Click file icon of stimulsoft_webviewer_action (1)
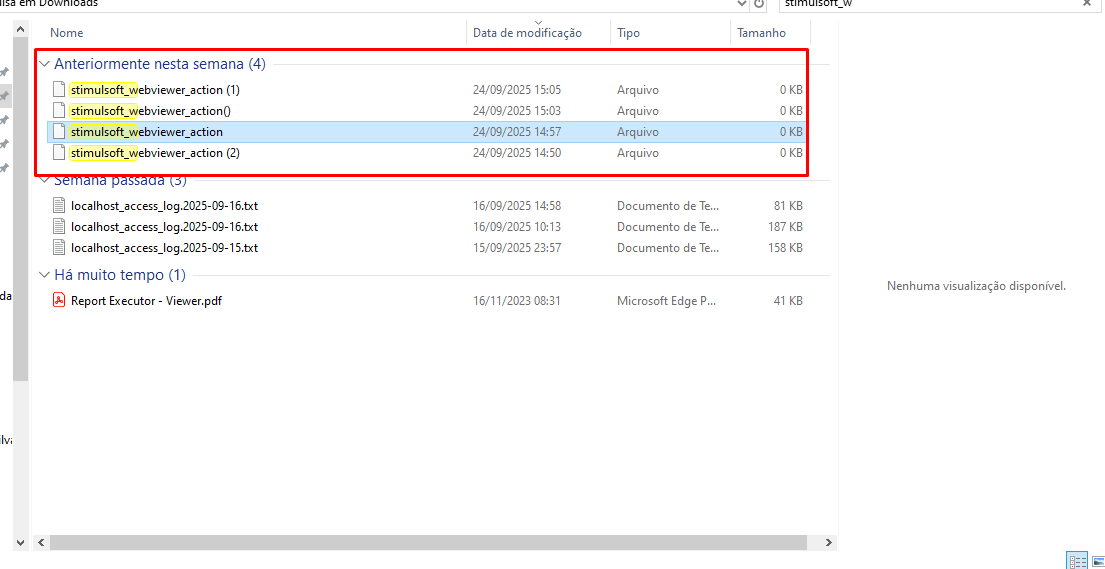1105x569 pixels. (59, 90)
